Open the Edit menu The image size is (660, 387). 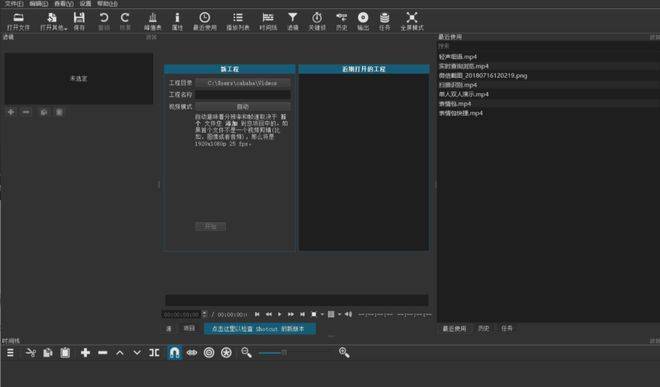38,4
